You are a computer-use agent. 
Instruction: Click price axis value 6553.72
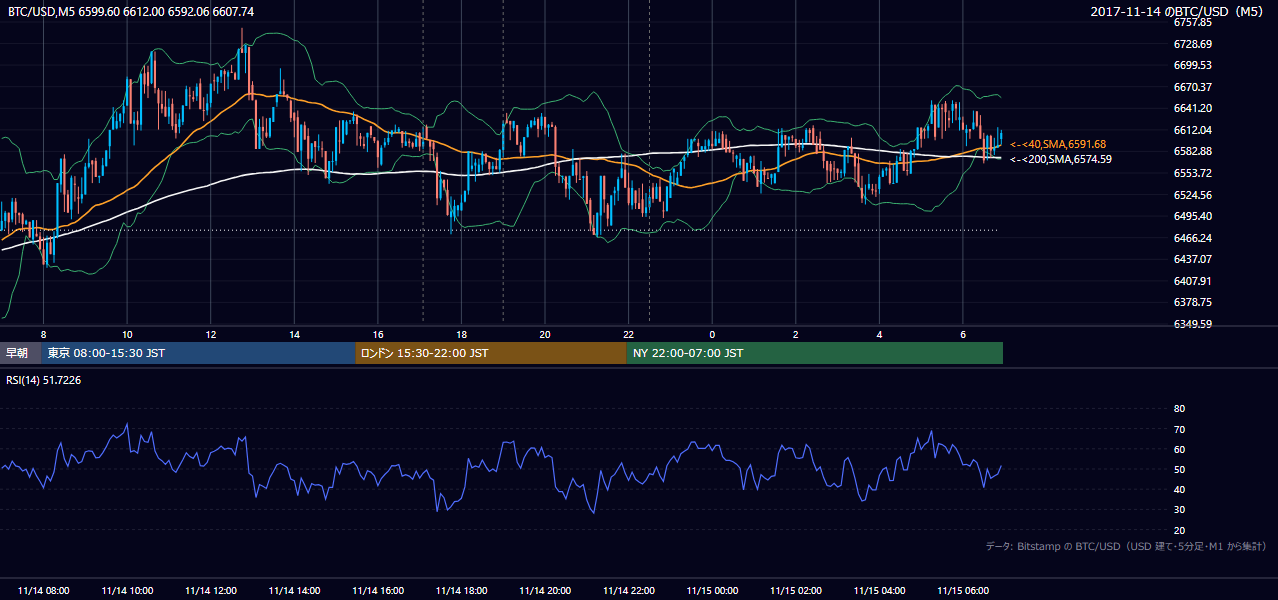1192,173
